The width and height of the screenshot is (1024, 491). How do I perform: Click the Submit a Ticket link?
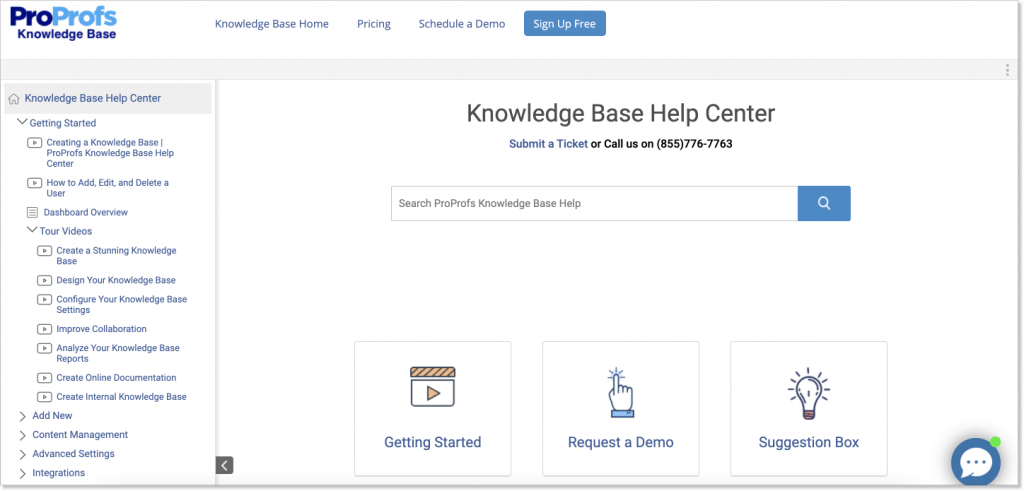click(x=549, y=144)
